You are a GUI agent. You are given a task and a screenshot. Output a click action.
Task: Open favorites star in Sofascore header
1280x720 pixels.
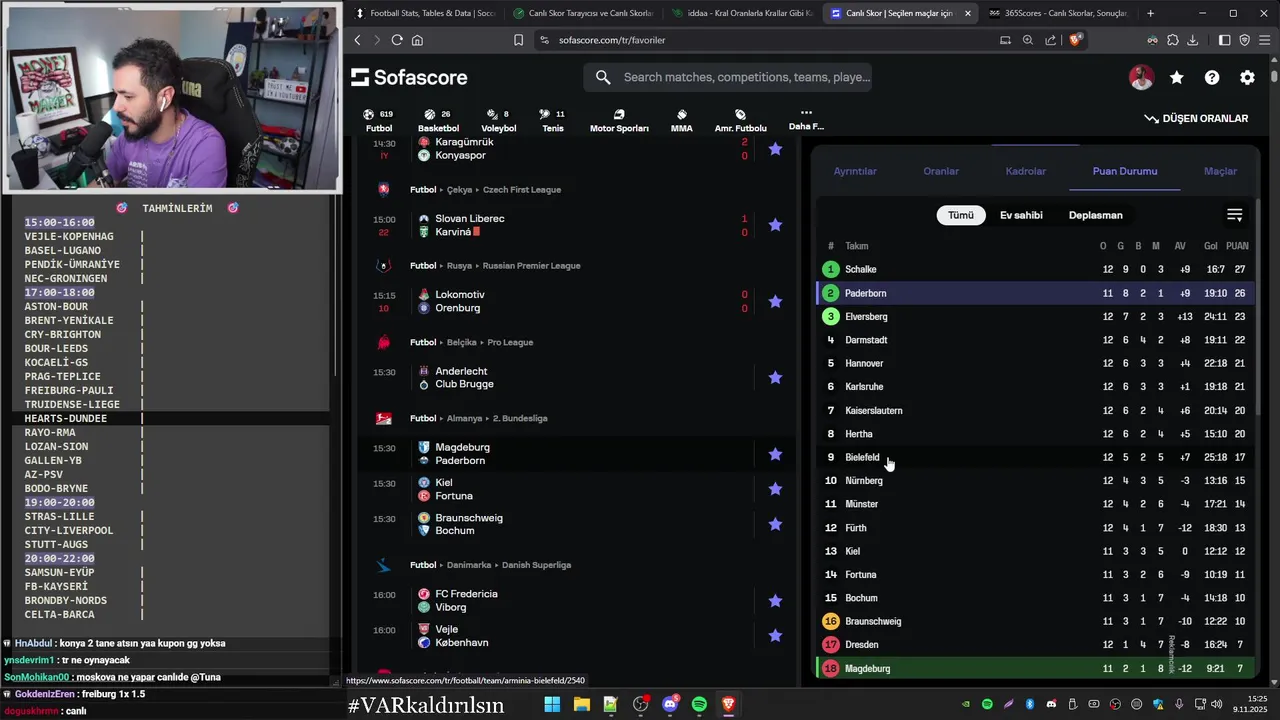click(1177, 77)
